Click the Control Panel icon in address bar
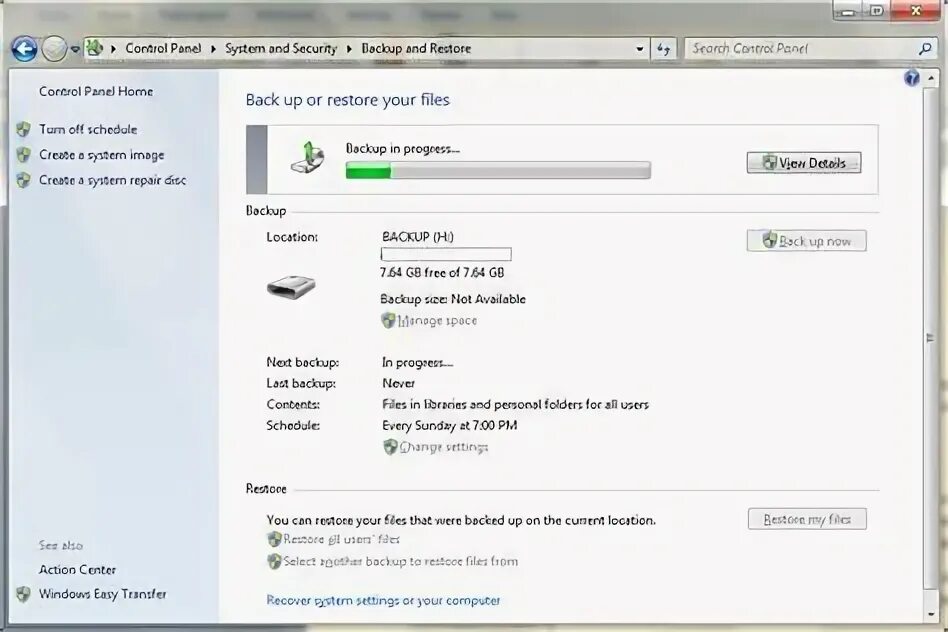Image resolution: width=948 pixels, height=632 pixels. click(94, 48)
